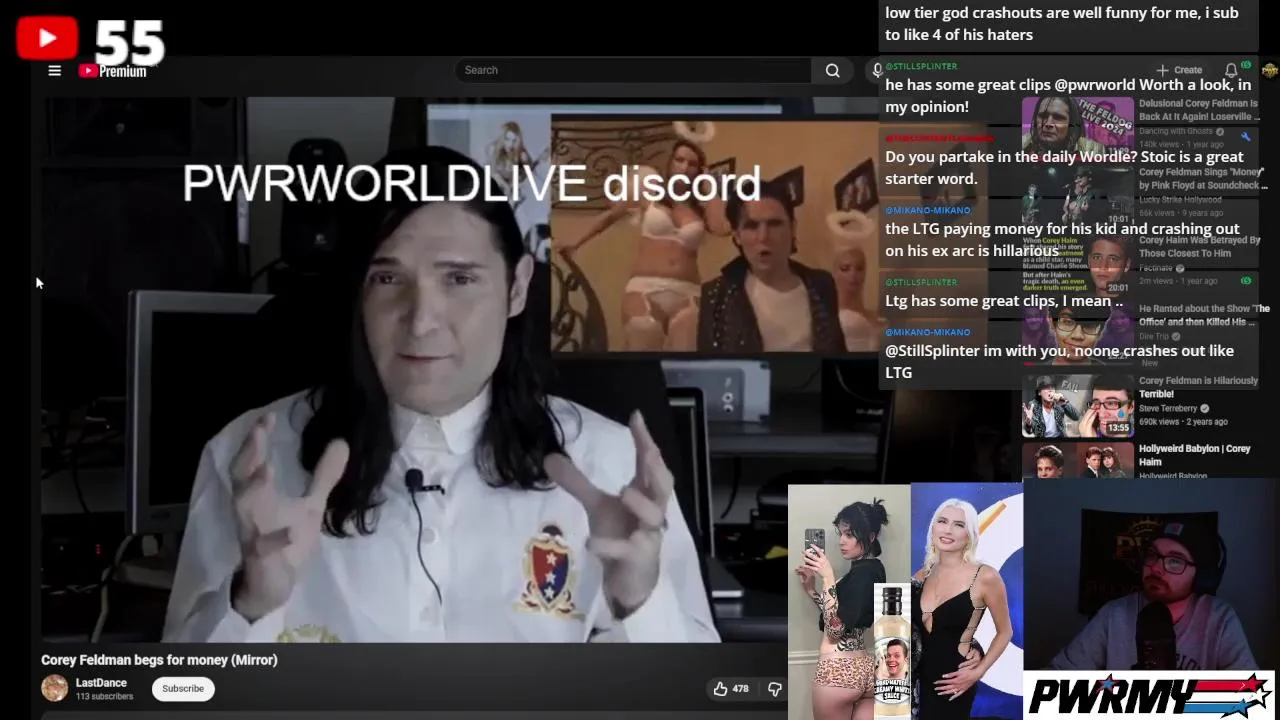Open the "Delusional Corey Feldman Is Back At It Again" title
Screen dimensions: 1280x720
point(1198,110)
